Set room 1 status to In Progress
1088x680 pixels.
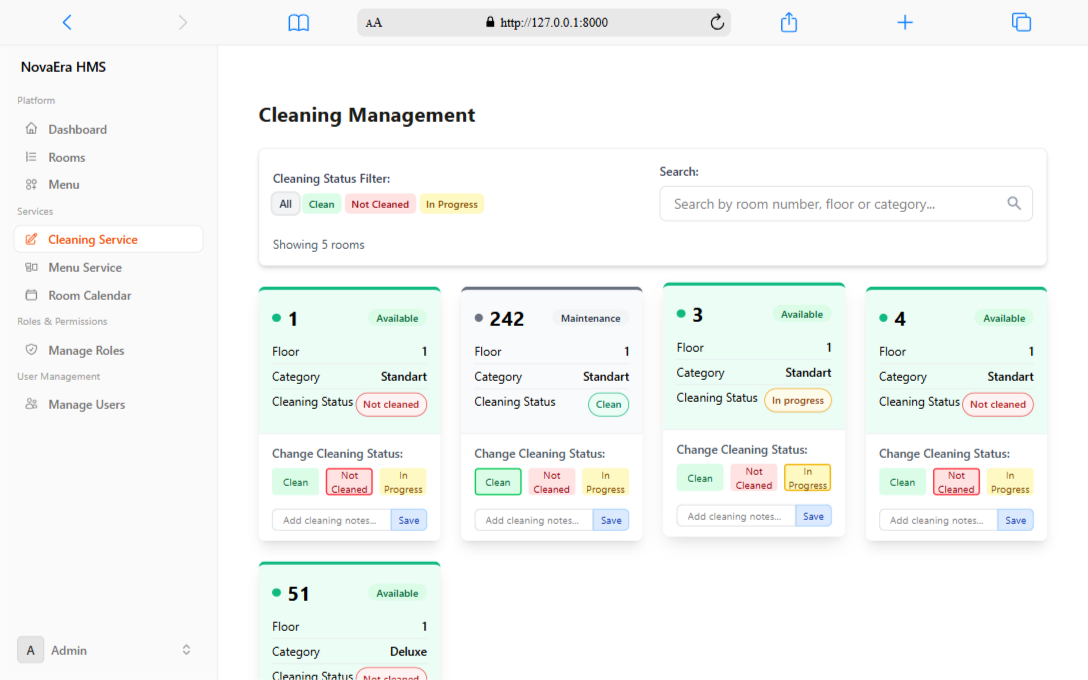point(403,482)
